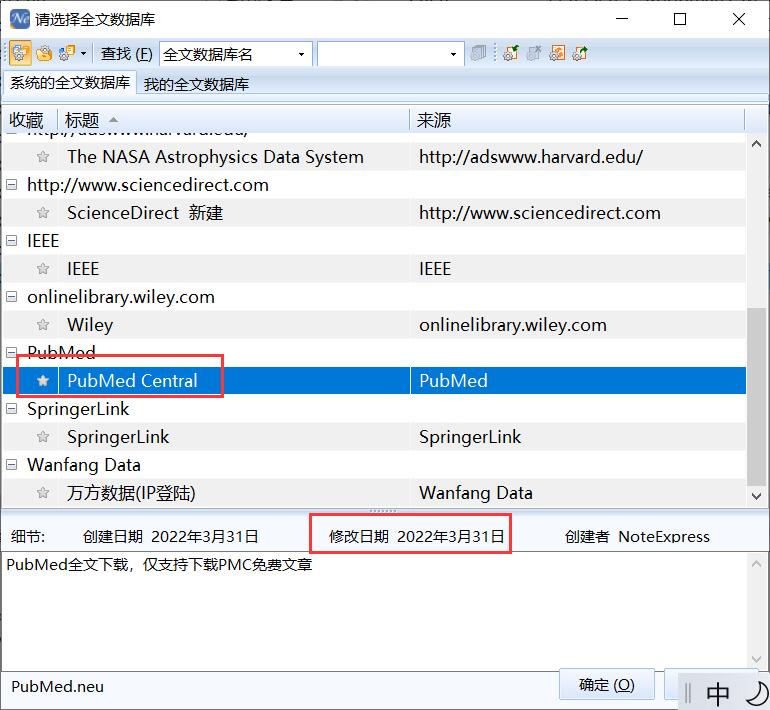Click the PubMed.neu status bar text

coord(57,686)
